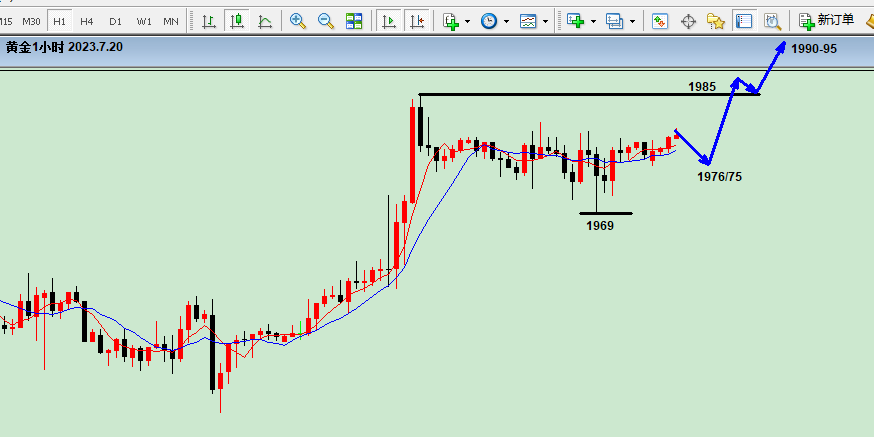Expand the indicators dropdown arrow
The image size is (874, 437).
tap(467, 22)
